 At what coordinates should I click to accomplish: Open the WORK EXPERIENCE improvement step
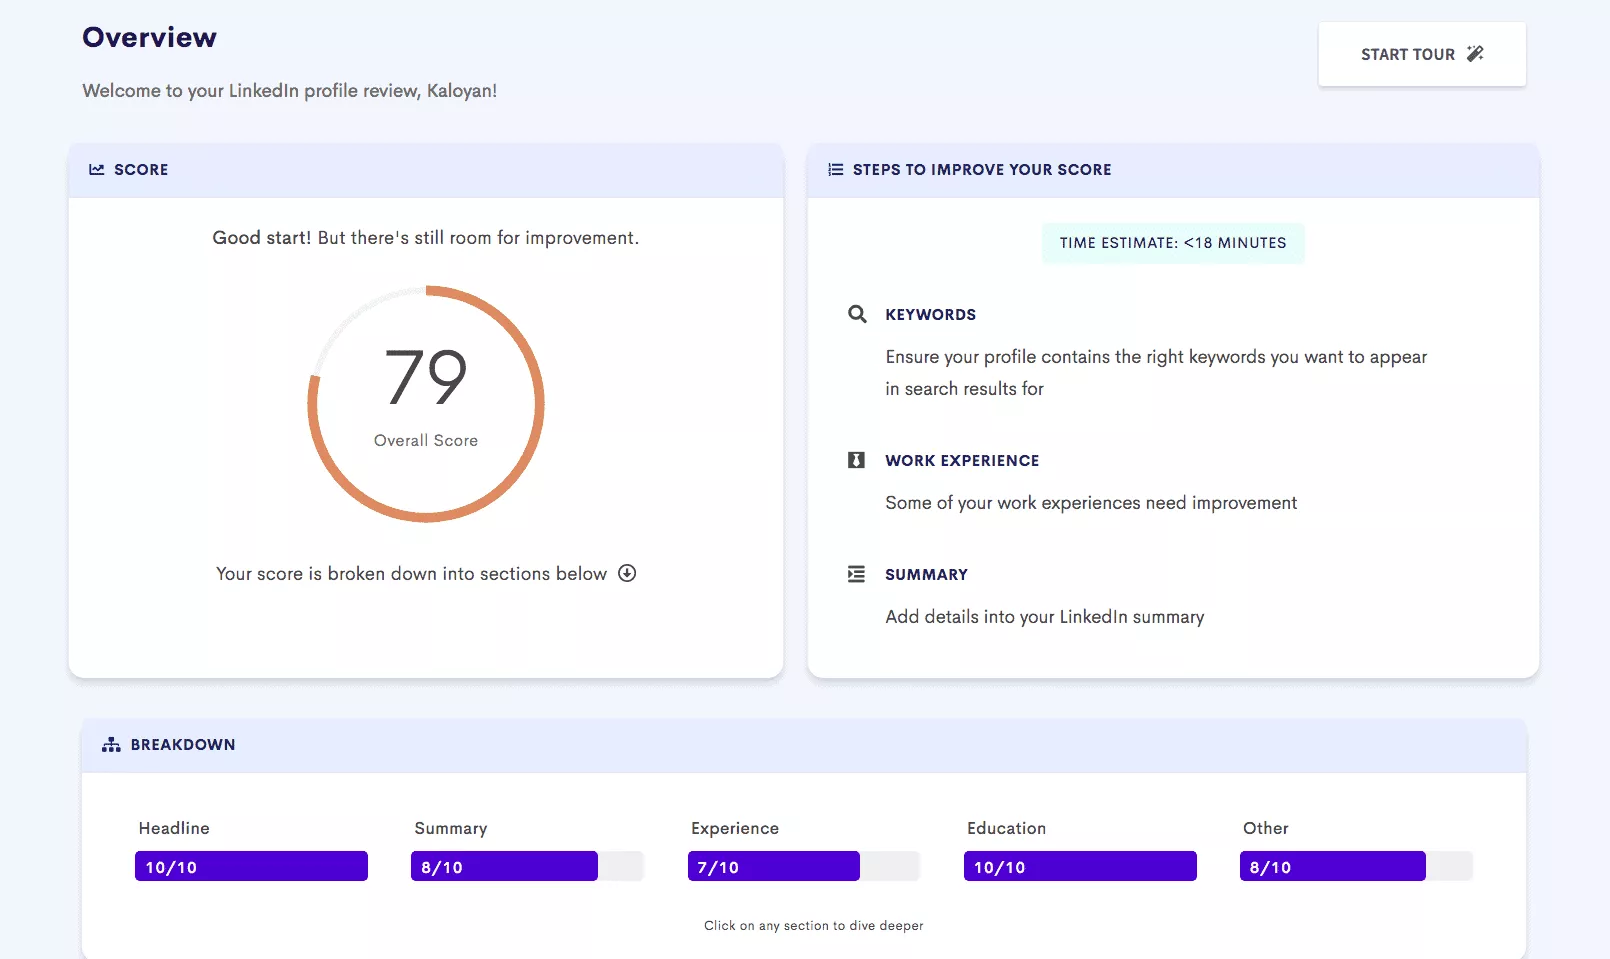[962, 460]
